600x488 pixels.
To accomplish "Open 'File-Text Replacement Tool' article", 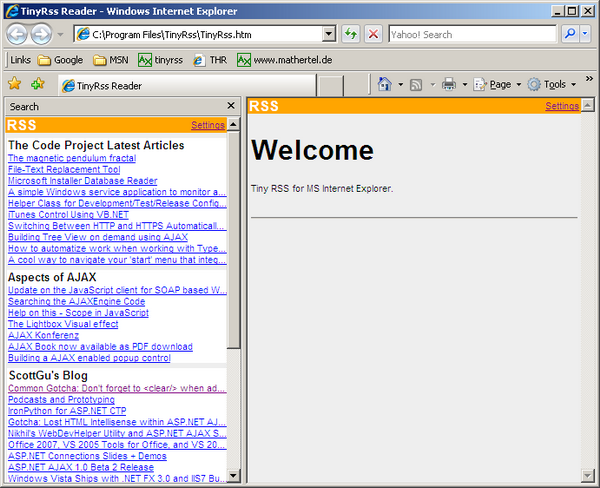I will tap(64, 170).
